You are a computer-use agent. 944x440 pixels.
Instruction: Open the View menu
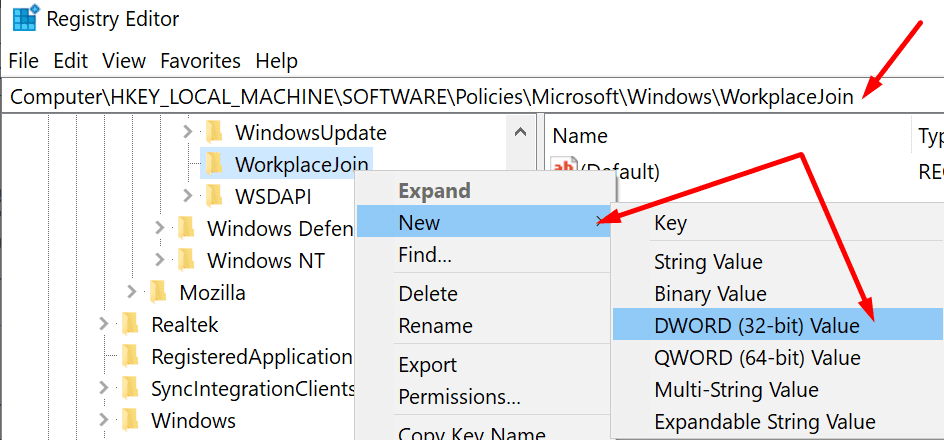124,61
